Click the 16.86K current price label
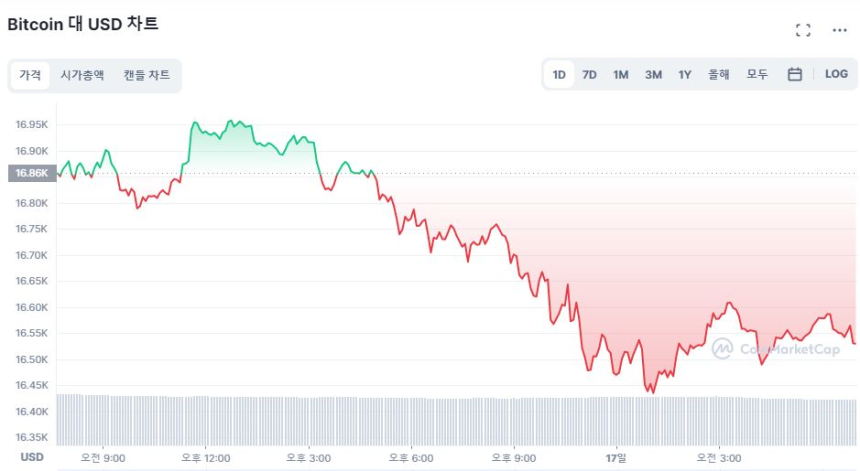The image size is (860, 471). [x=32, y=173]
